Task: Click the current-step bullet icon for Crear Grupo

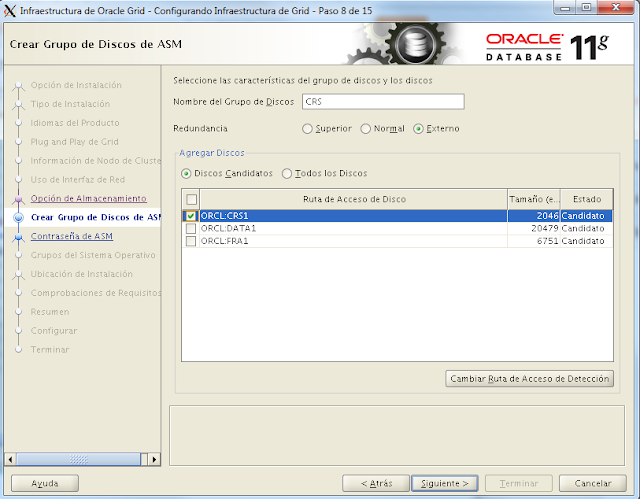Action: 18,217
